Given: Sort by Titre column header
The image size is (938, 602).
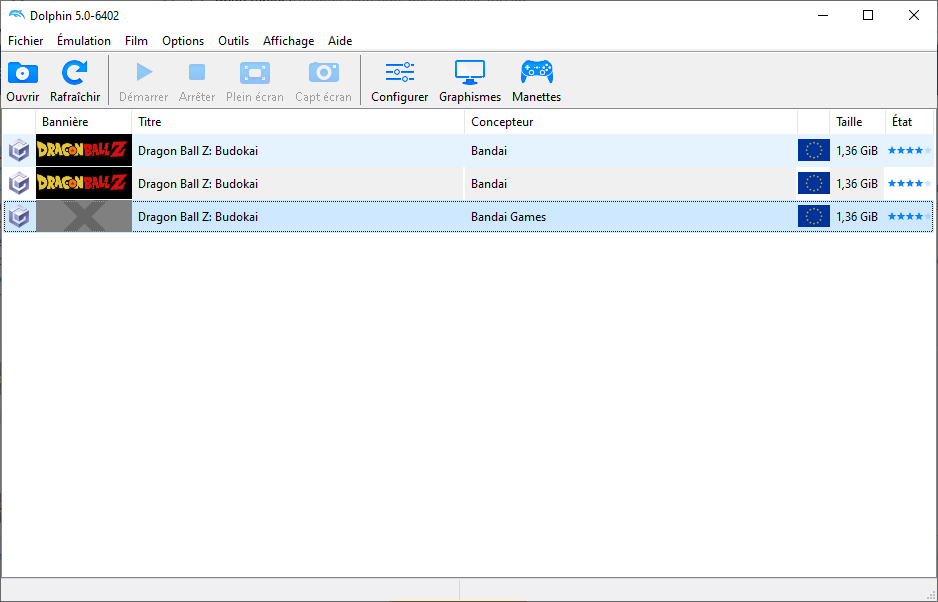Looking at the screenshot, I should pos(298,121).
